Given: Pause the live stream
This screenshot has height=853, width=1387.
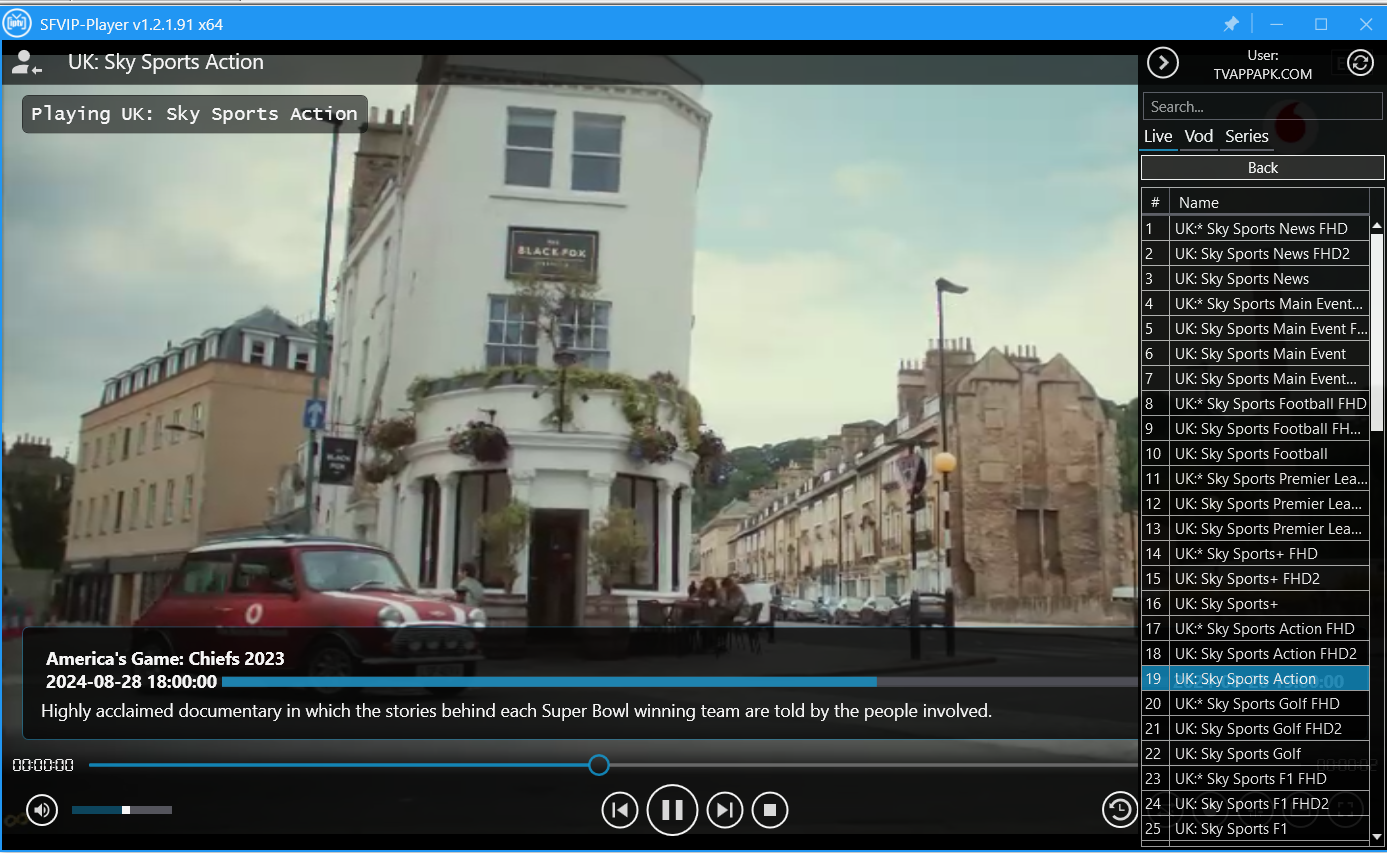Looking at the screenshot, I should (672, 810).
